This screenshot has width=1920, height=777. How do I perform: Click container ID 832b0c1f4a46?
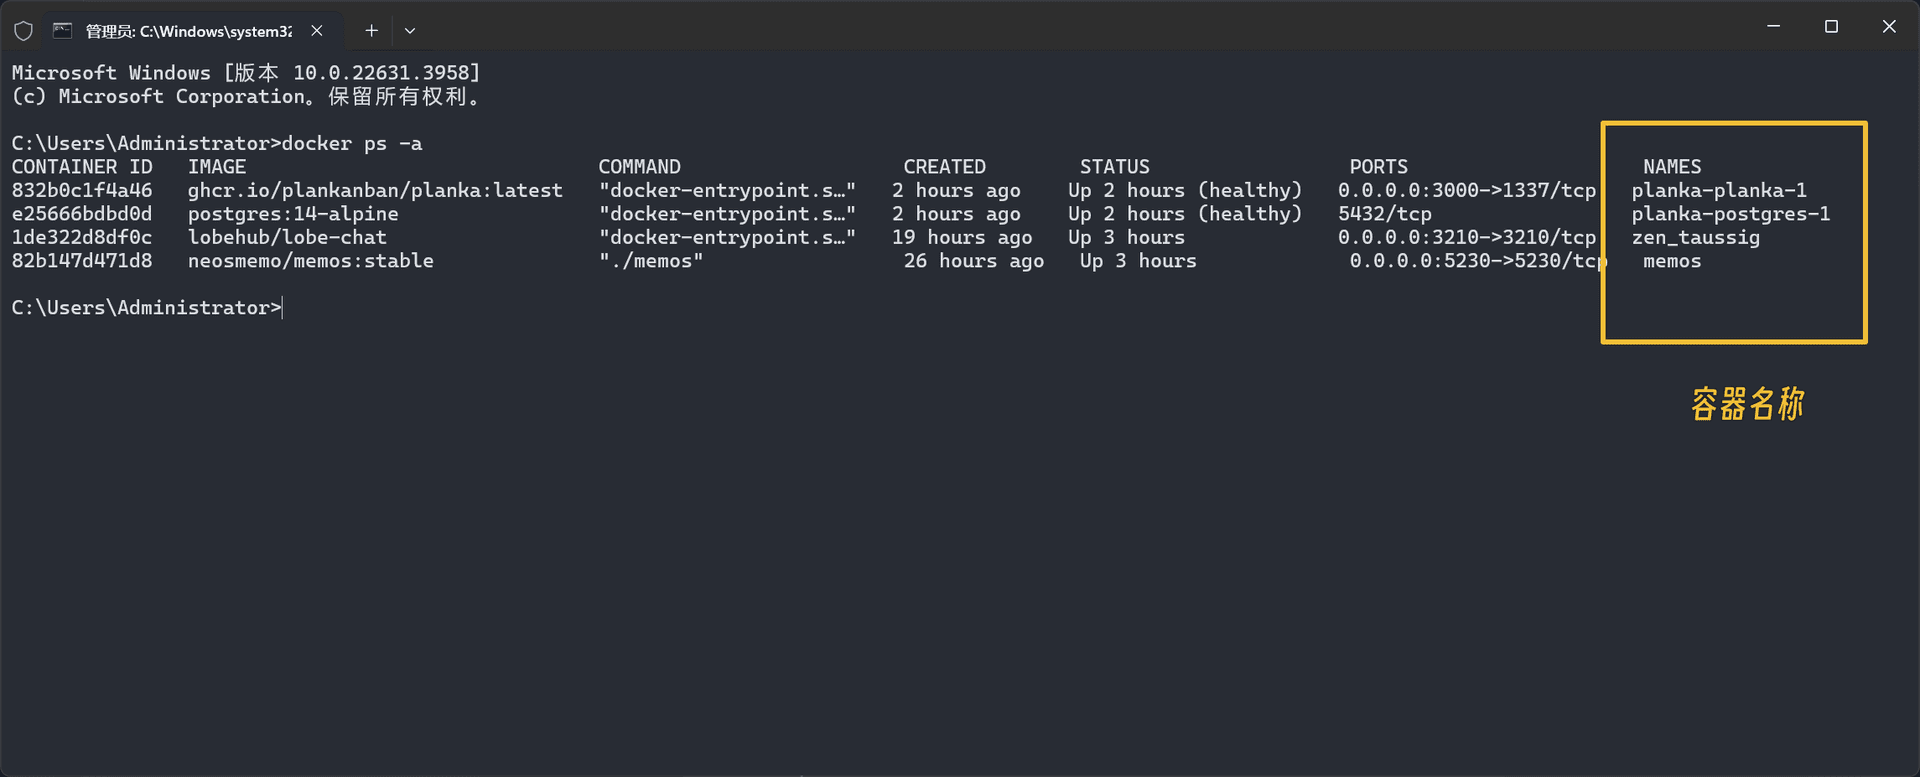pyautogui.click(x=82, y=190)
